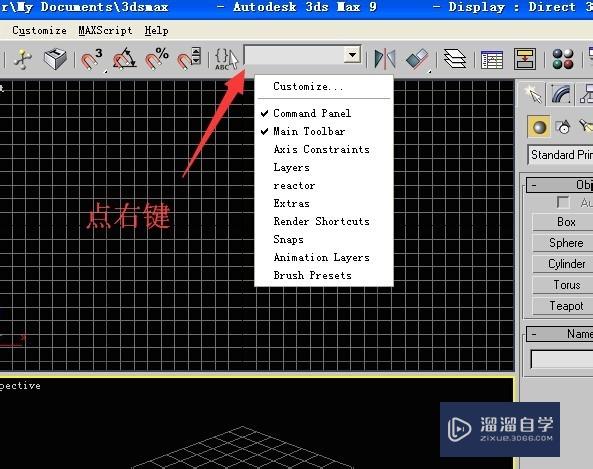Open the Help menu
The height and width of the screenshot is (469, 593).
[x=156, y=30]
